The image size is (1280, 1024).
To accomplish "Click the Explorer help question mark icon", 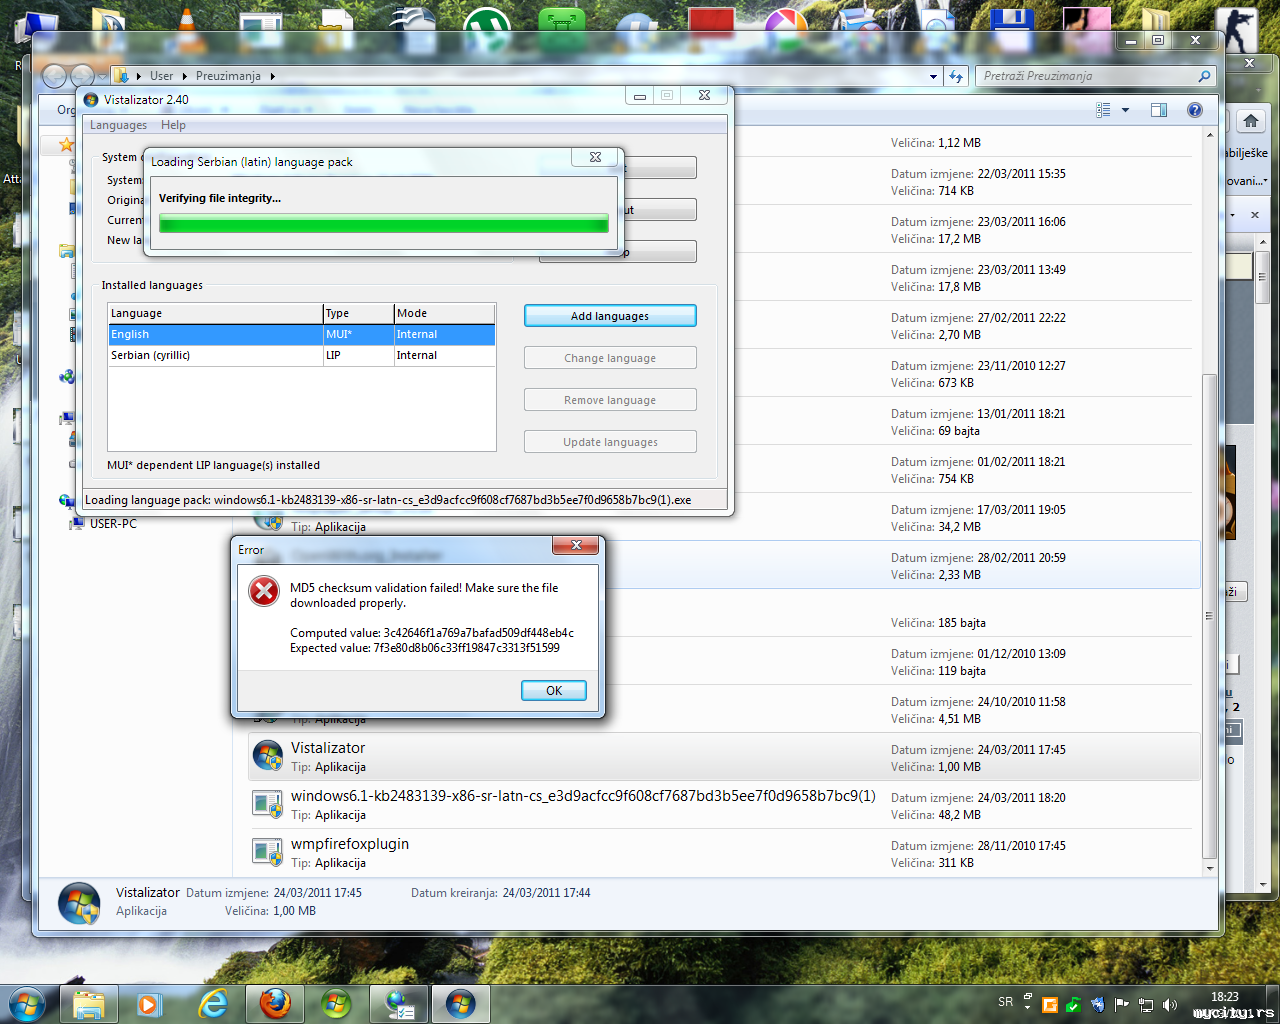I will click(x=1195, y=110).
